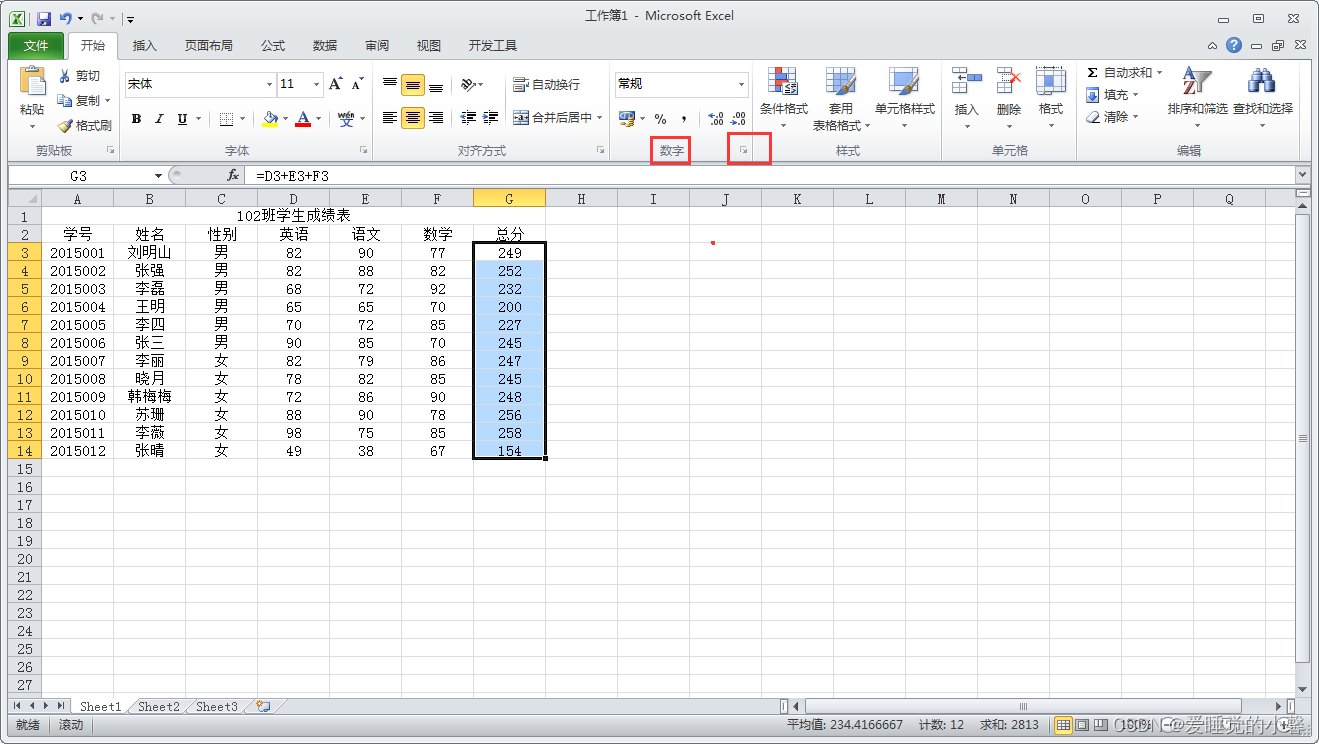Viewport: 1319px width, 744px height.
Task: Apply the red font color A
Action: click(304, 119)
